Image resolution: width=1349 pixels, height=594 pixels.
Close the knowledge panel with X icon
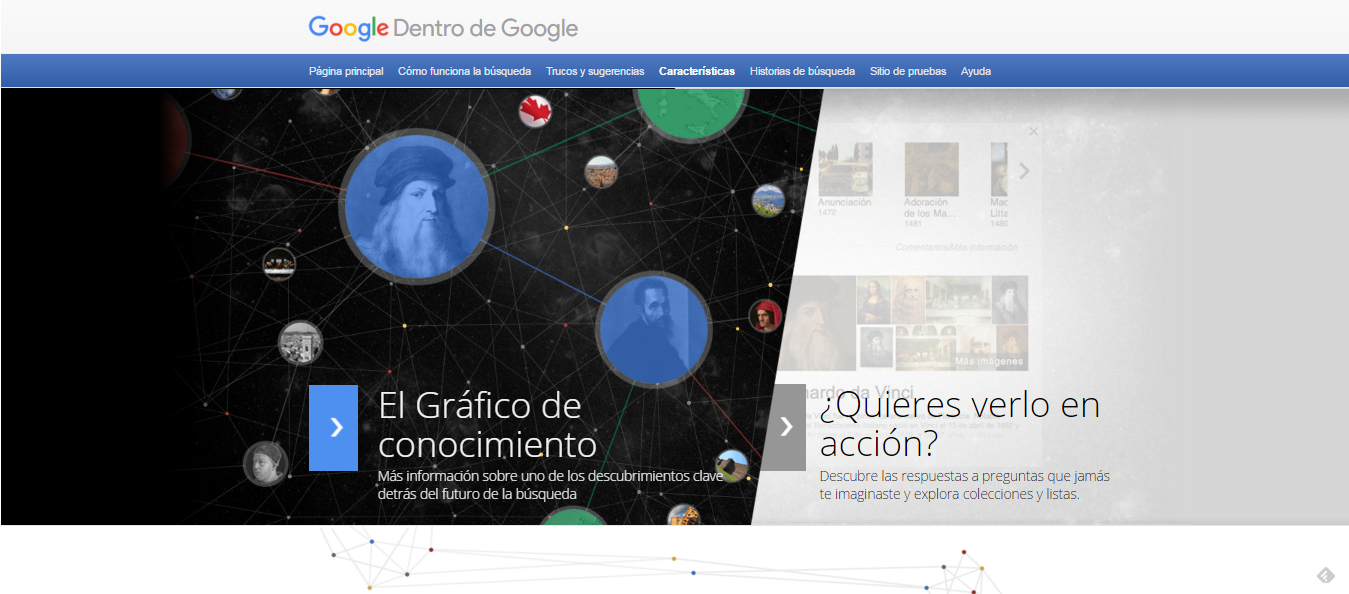point(1034,131)
